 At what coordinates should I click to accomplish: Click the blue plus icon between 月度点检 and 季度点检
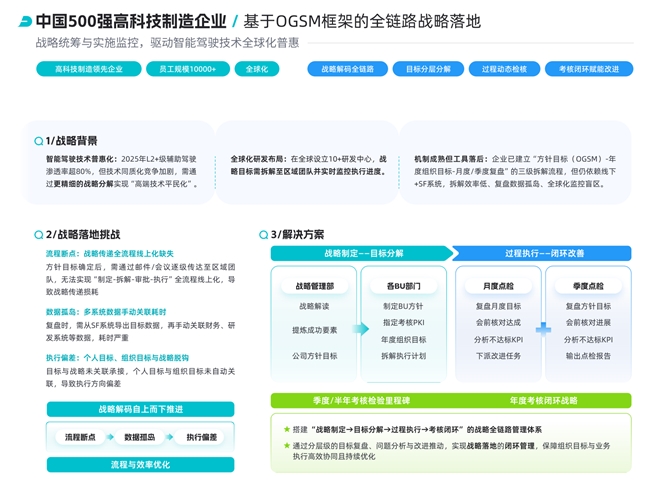coord(543,328)
